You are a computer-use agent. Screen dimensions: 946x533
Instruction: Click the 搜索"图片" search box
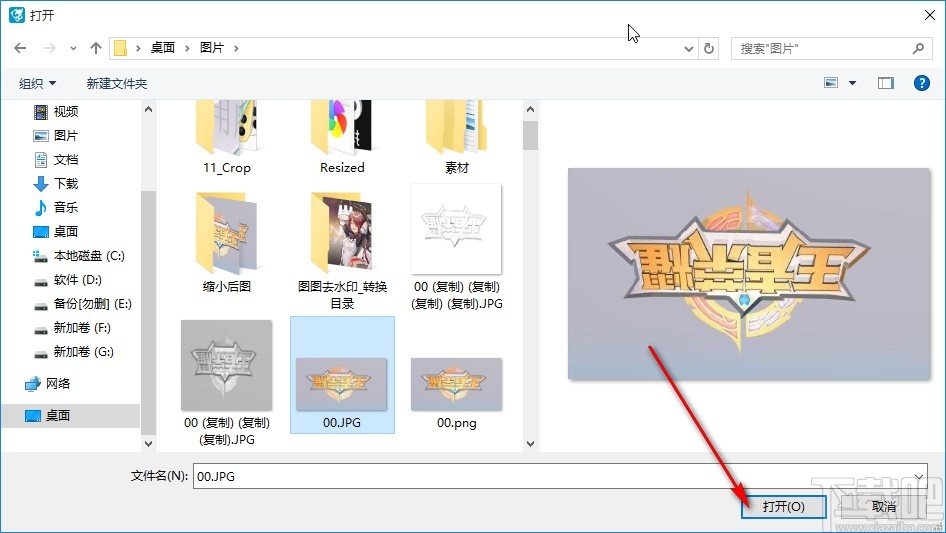click(x=830, y=48)
